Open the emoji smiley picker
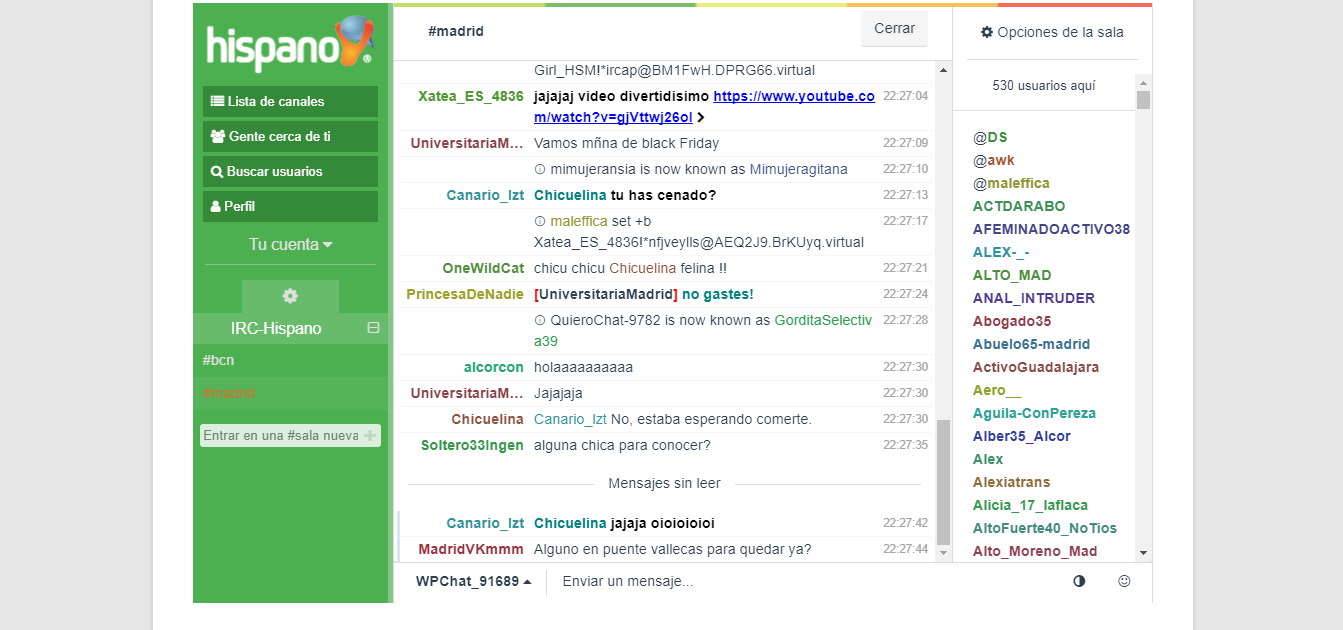The width and height of the screenshot is (1343, 630). 1124,581
